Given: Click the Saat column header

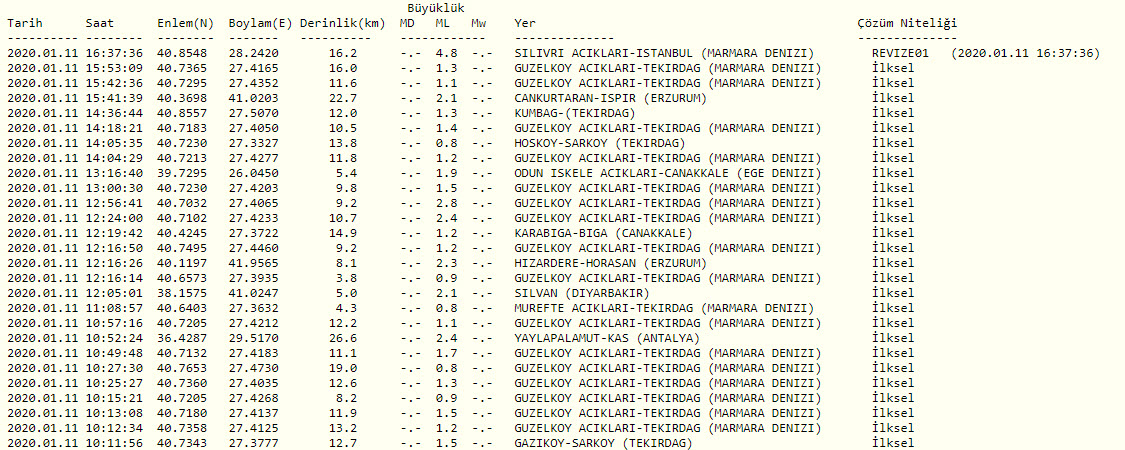Looking at the screenshot, I should [99, 22].
